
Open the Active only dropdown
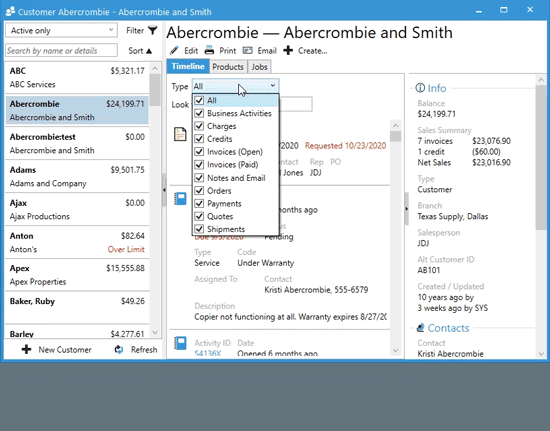click(61, 31)
